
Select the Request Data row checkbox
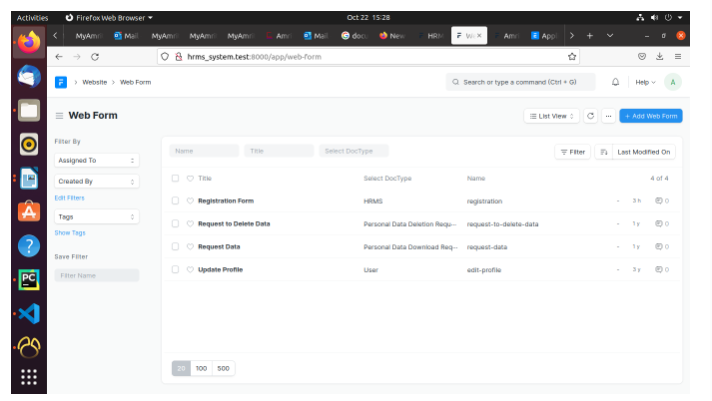pyautogui.click(x=175, y=246)
